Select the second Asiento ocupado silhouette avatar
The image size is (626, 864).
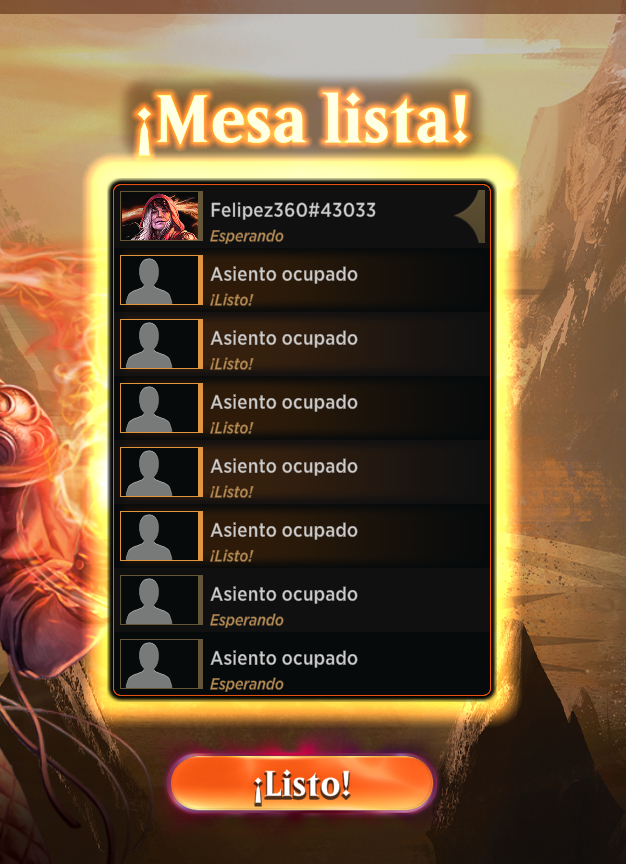161,344
